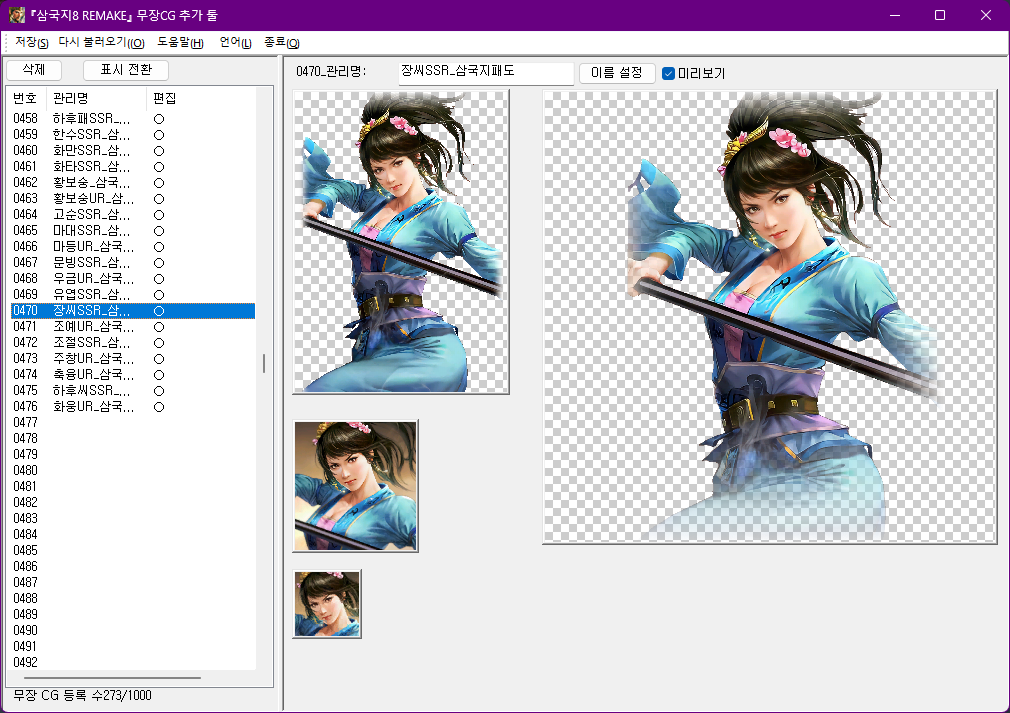
Task: Select row 0468 우금UR
Action: [133, 279]
